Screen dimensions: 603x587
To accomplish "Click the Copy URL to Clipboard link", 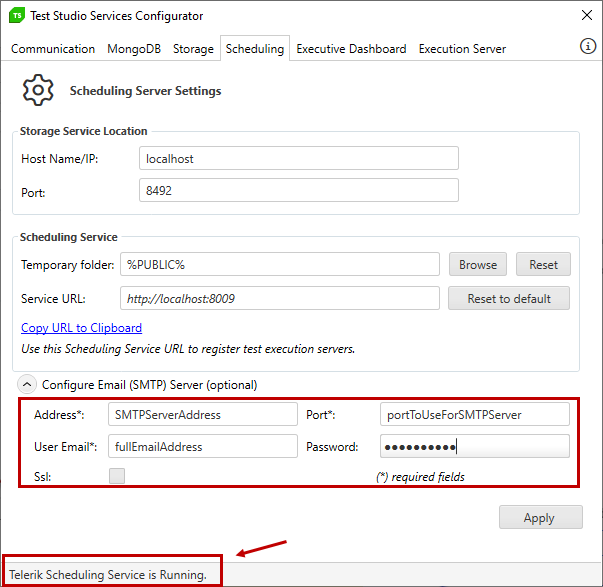I will coord(81,328).
